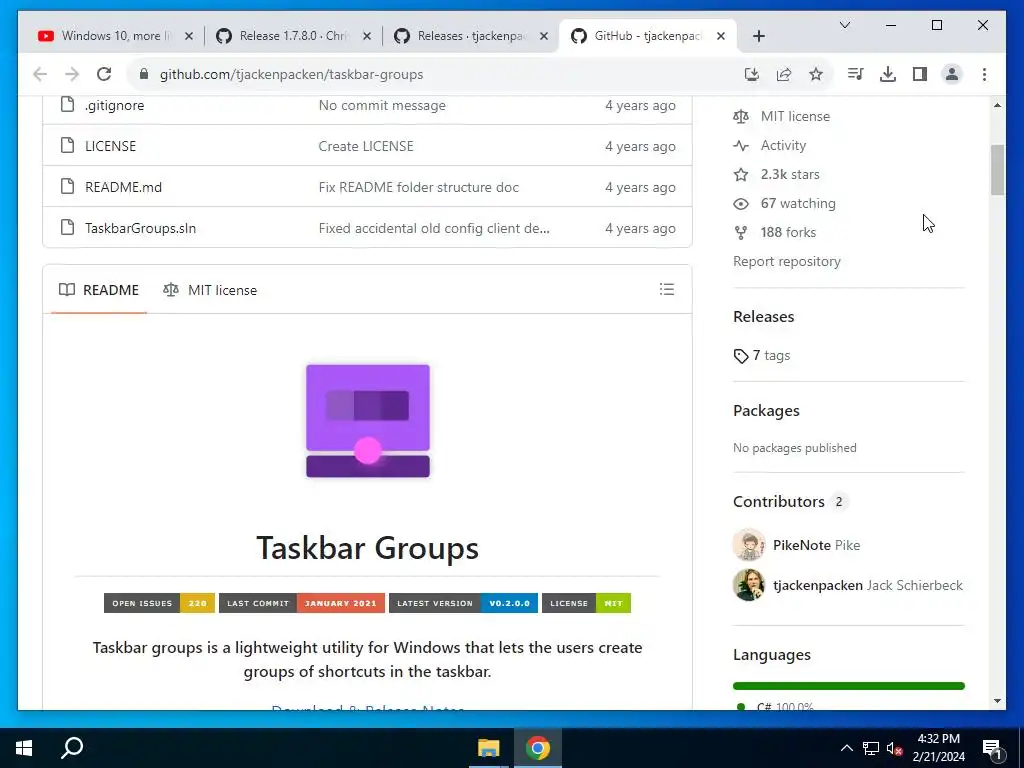The image size is (1024, 768).
Task: Toggle the Chrome side panel icon
Action: [x=920, y=74]
